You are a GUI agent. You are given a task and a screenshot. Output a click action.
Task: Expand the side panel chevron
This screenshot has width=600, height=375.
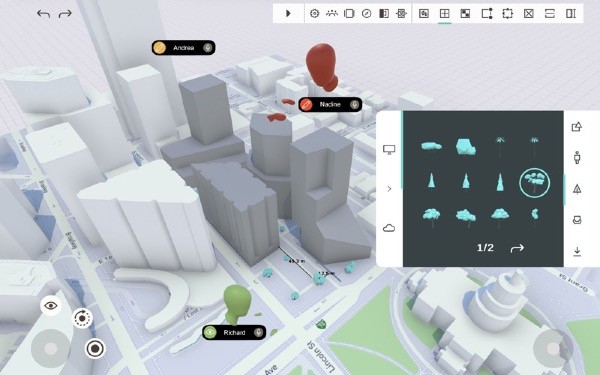pos(389,189)
